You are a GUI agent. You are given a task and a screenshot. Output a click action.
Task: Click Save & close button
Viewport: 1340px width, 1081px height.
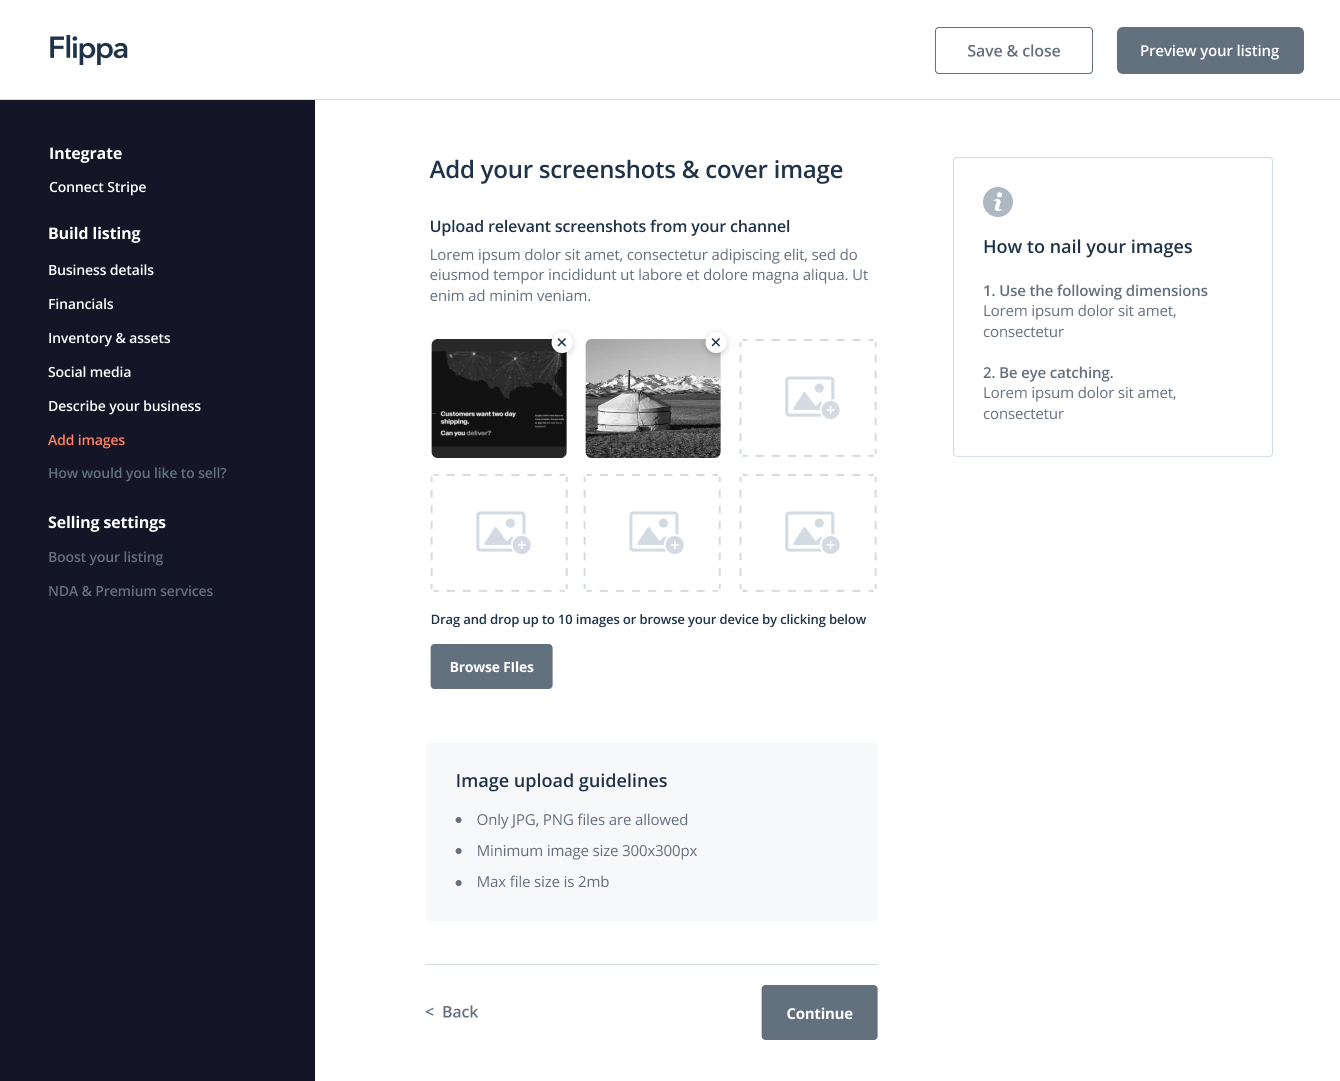pos(1013,51)
